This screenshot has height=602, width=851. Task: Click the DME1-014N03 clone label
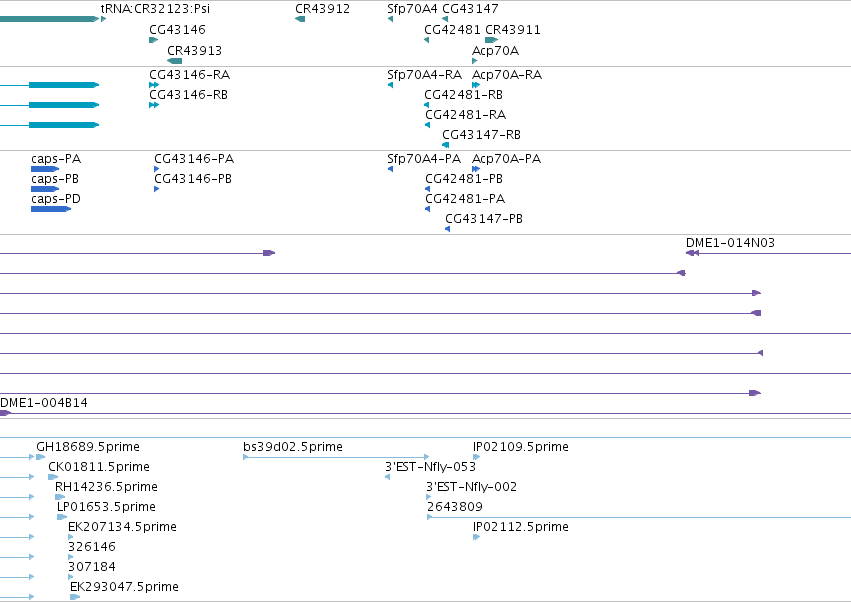tap(731, 243)
